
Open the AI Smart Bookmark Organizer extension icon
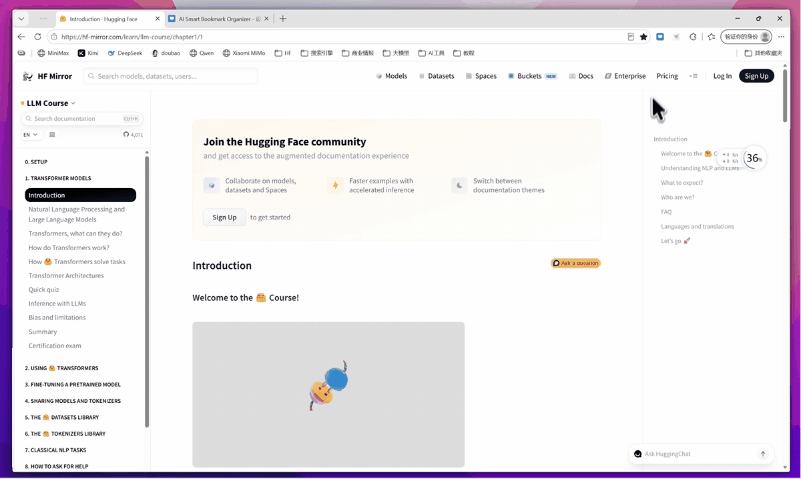tap(660, 37)
